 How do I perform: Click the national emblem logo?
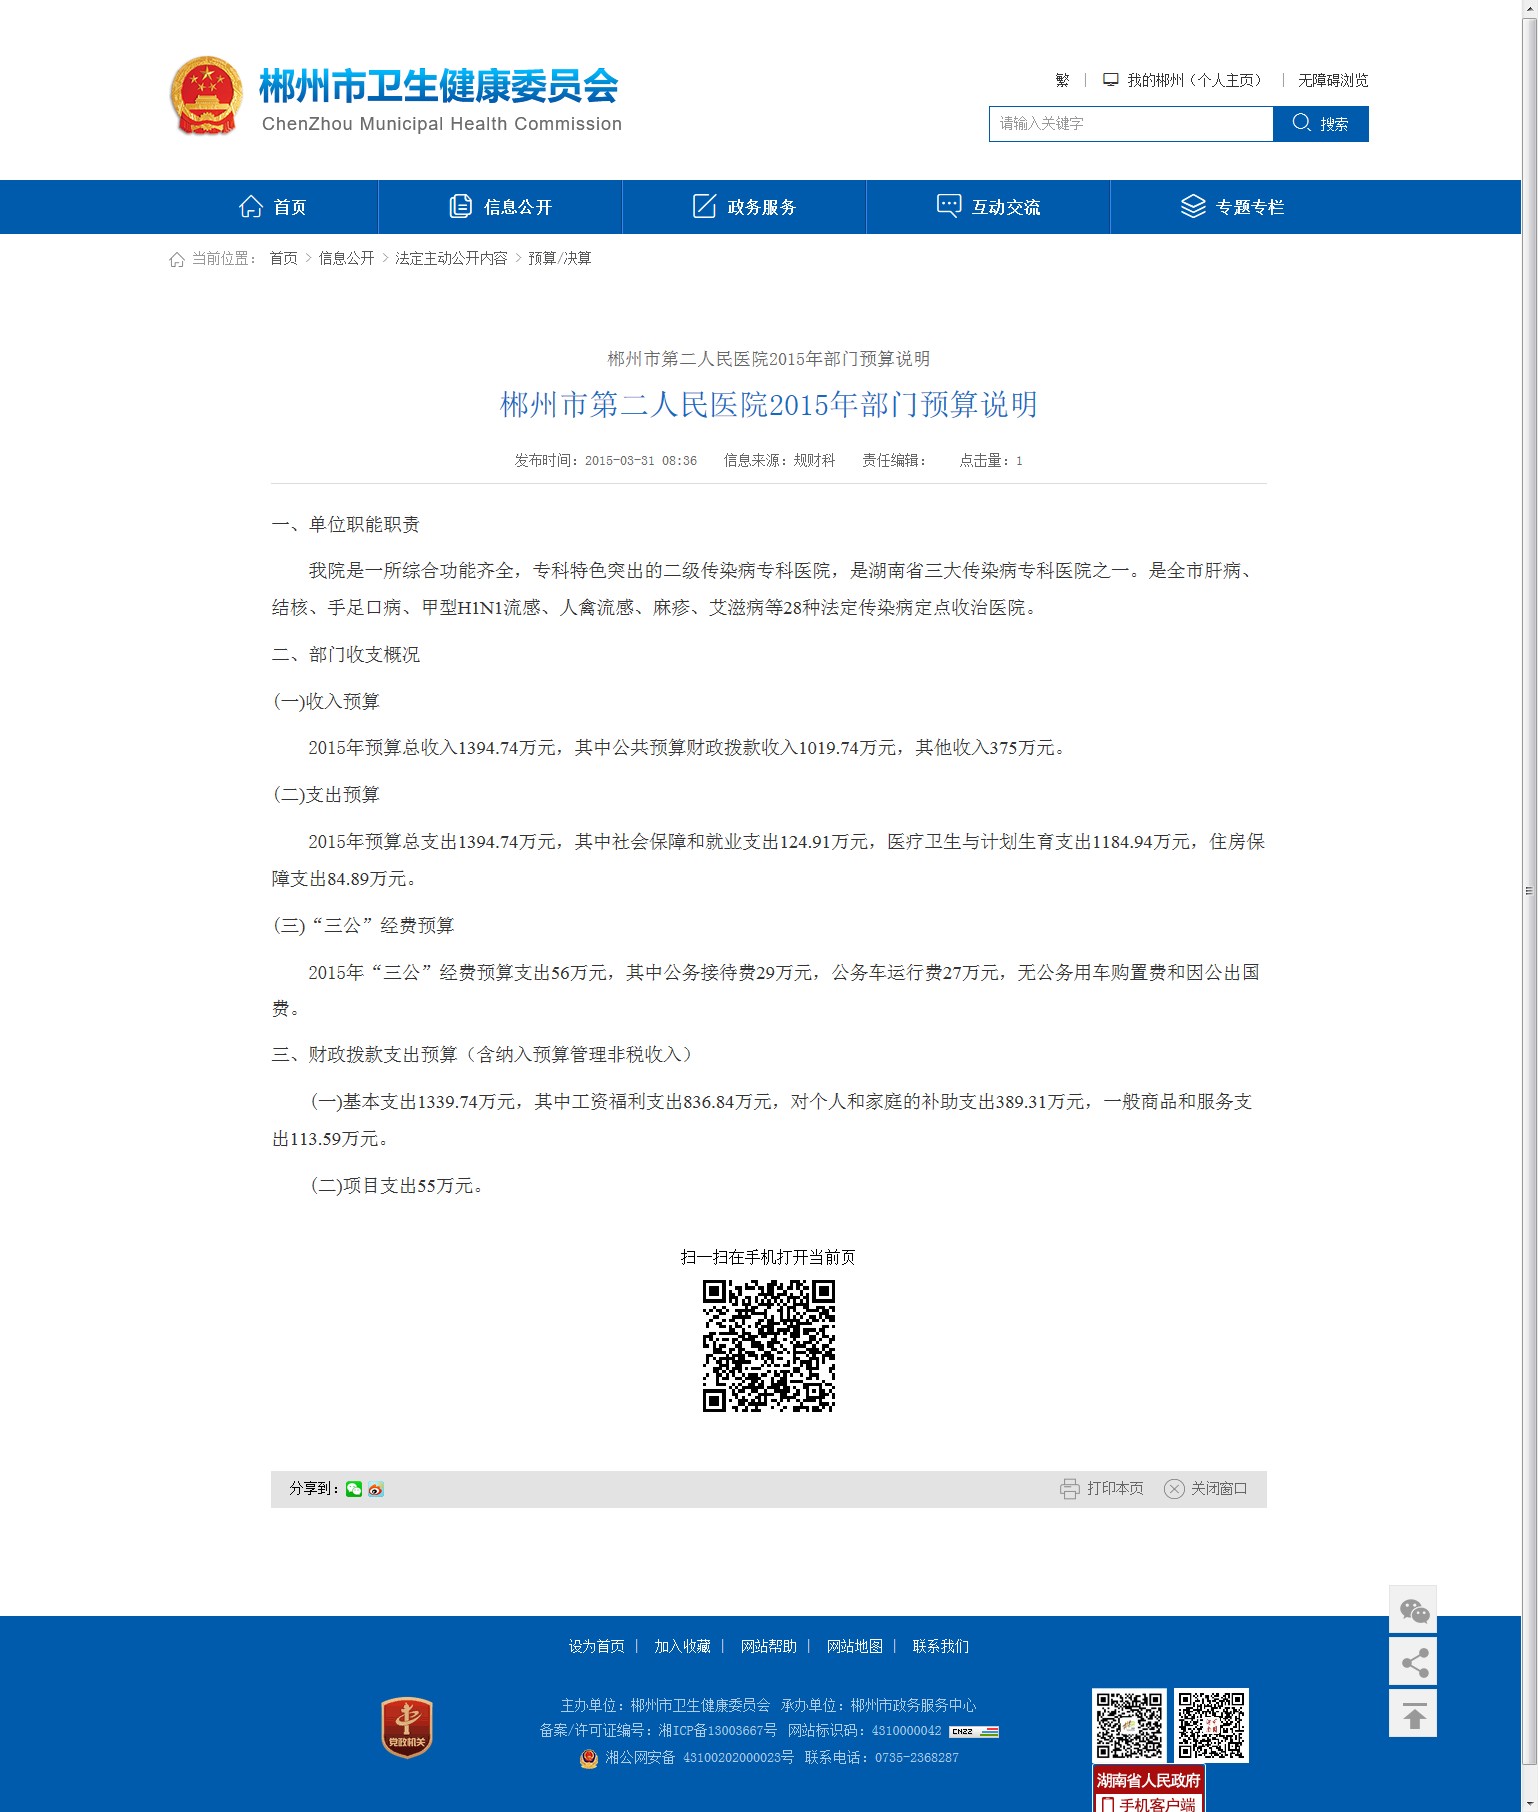pos(206,96)
